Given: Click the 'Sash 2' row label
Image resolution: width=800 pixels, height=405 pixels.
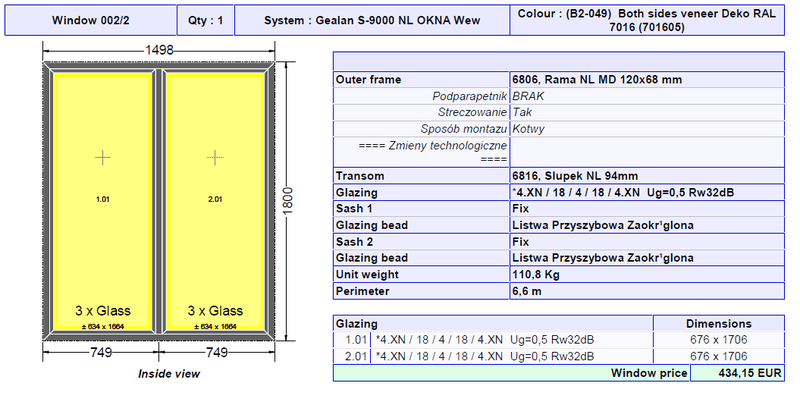Looking at the screenshot, I should [x=354, y=242].
